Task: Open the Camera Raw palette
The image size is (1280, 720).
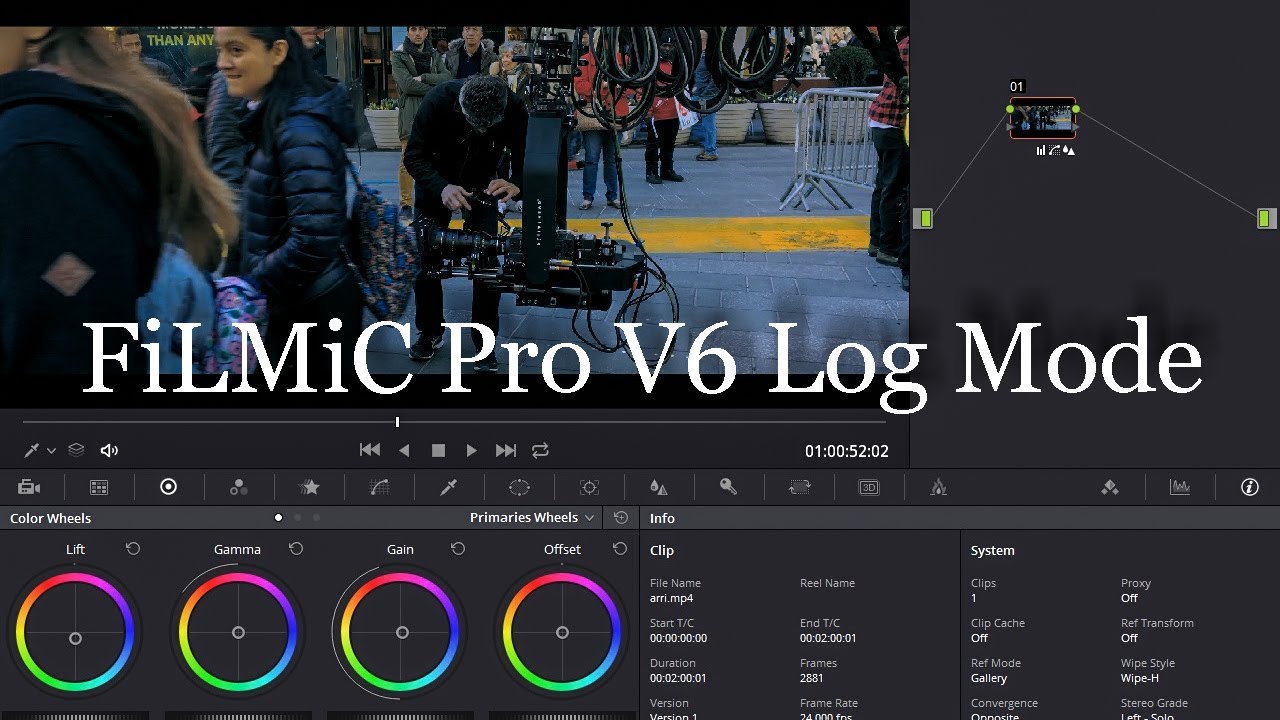Action: click(x=29, y=487)
